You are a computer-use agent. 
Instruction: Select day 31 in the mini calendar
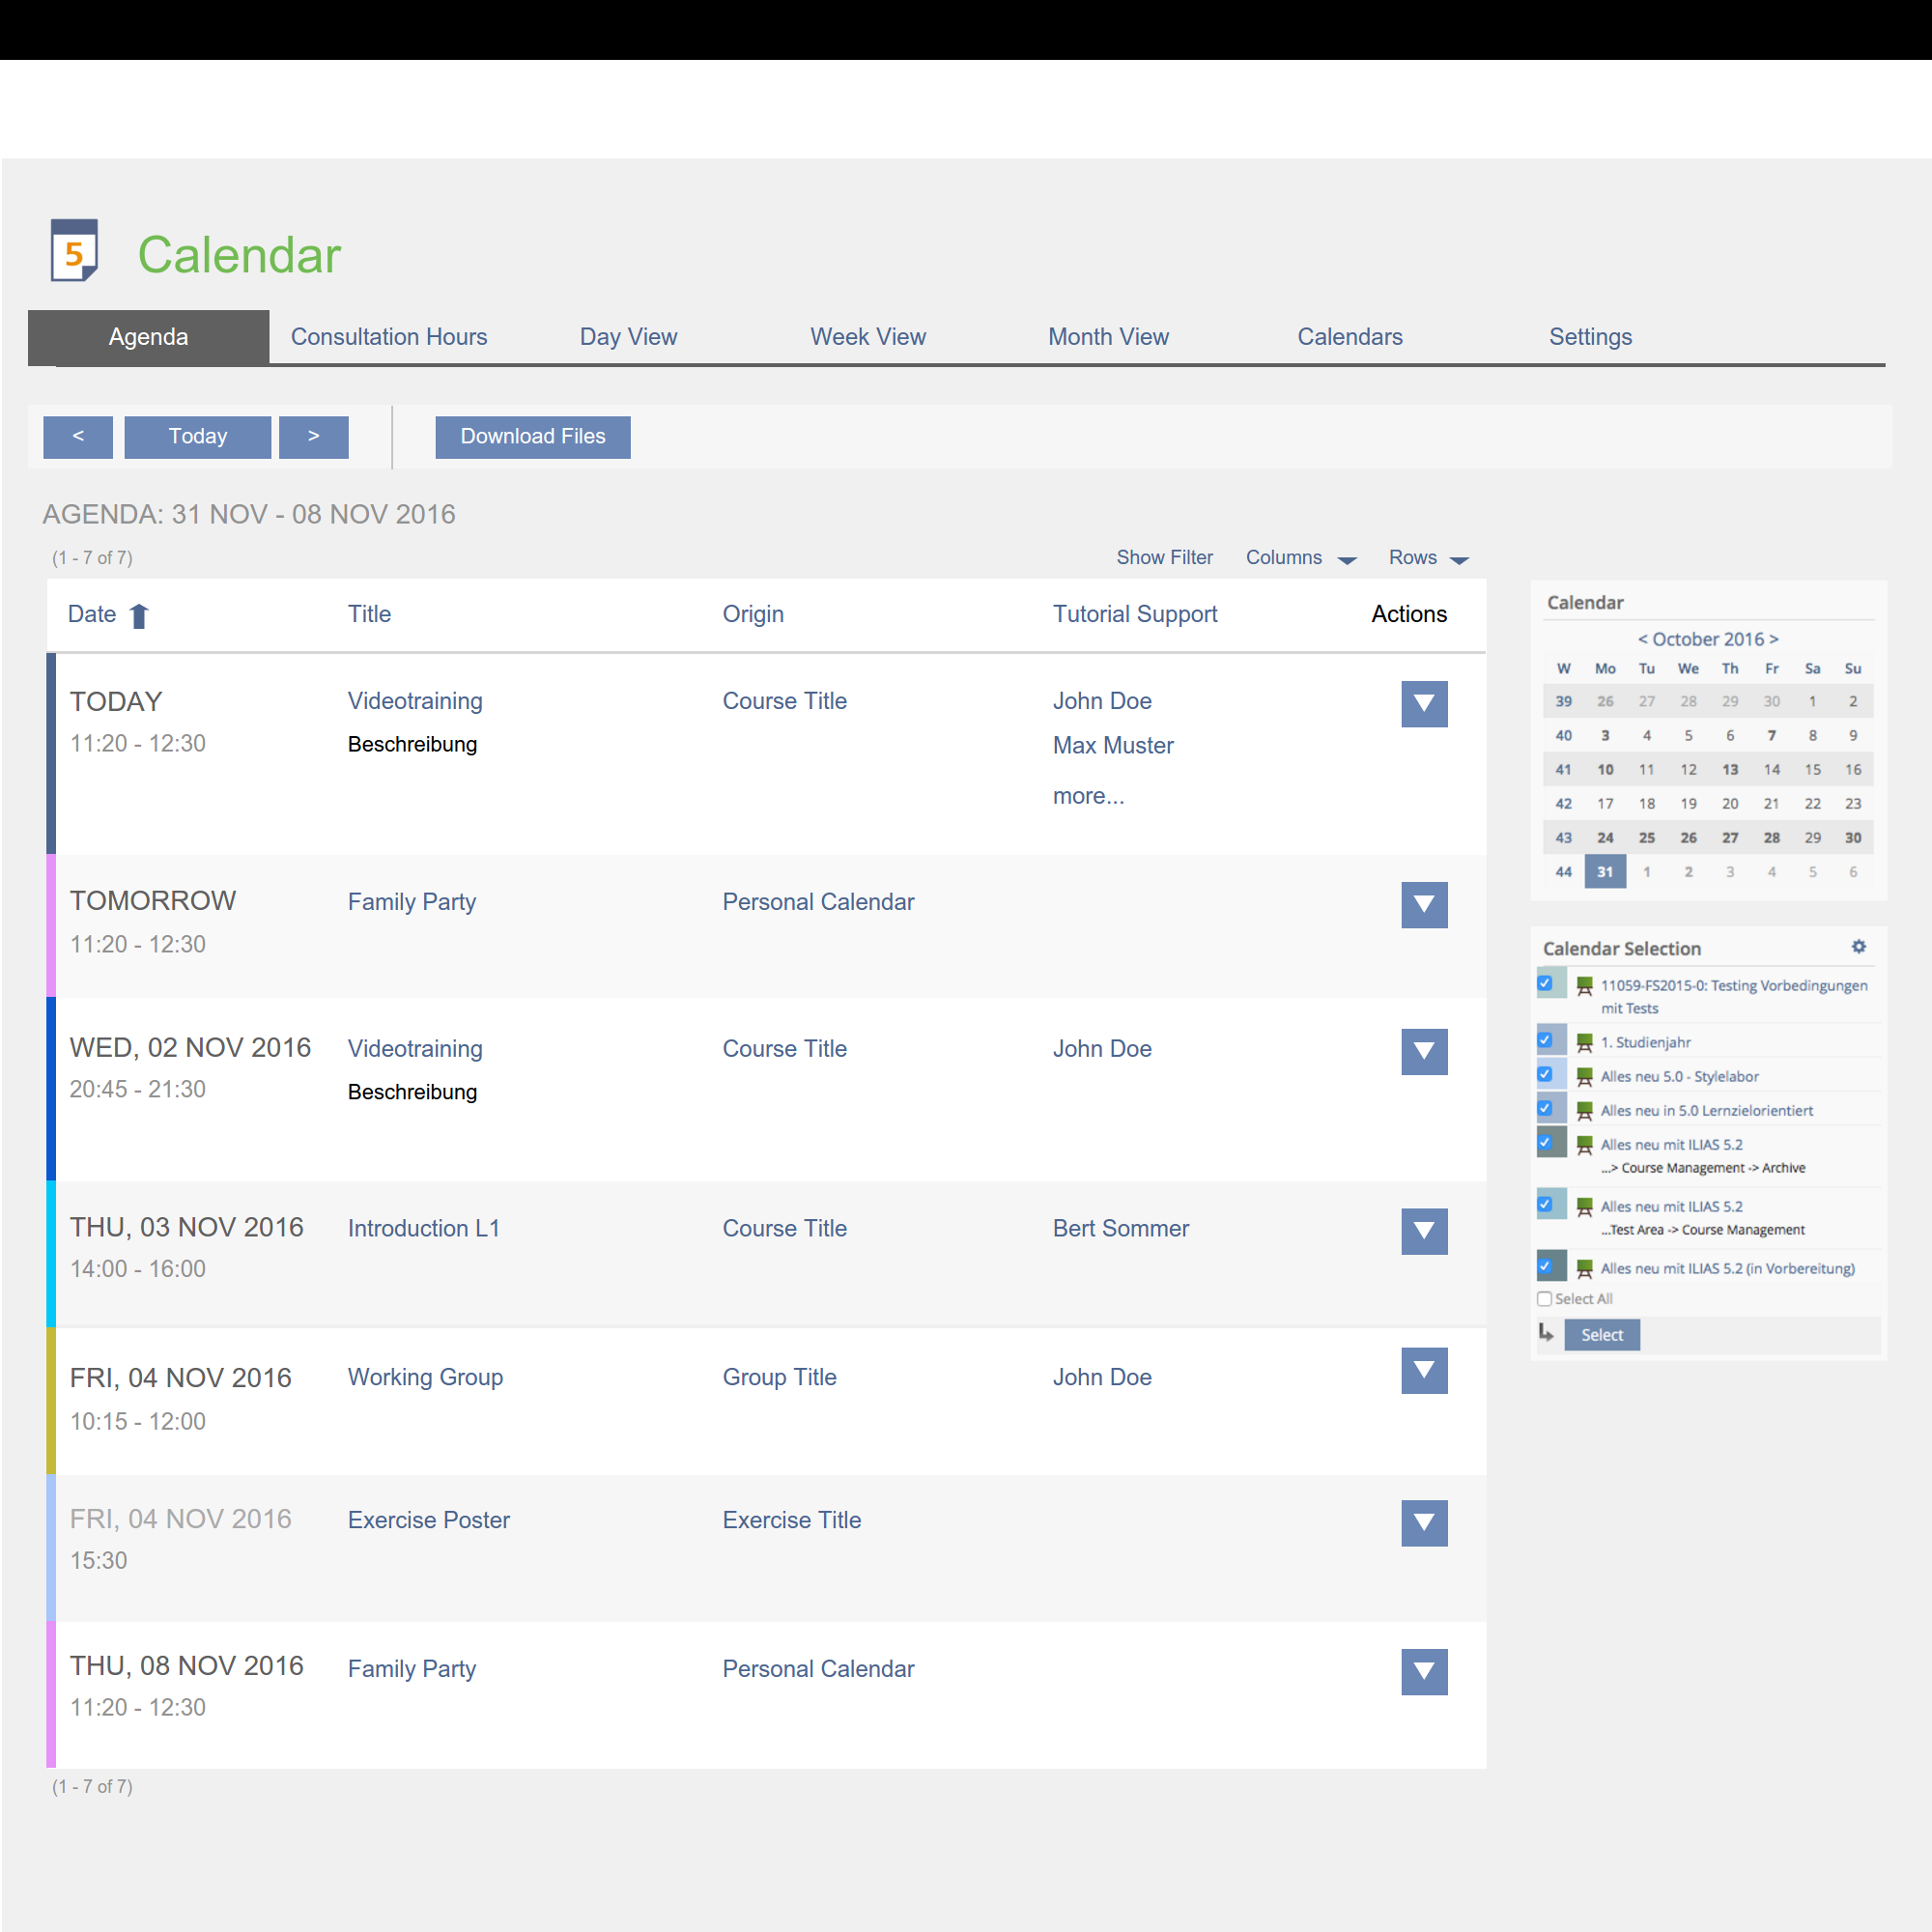(1605, 872)
